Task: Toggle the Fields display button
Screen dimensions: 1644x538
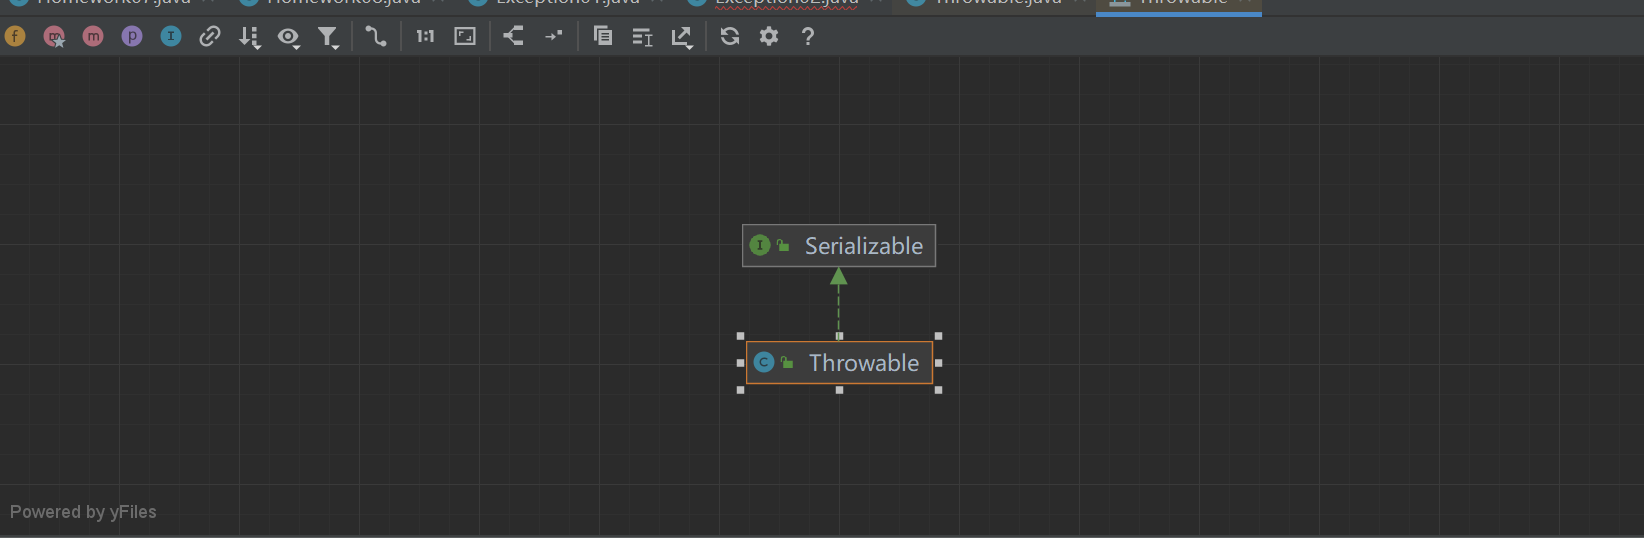Action: (15, 37)
